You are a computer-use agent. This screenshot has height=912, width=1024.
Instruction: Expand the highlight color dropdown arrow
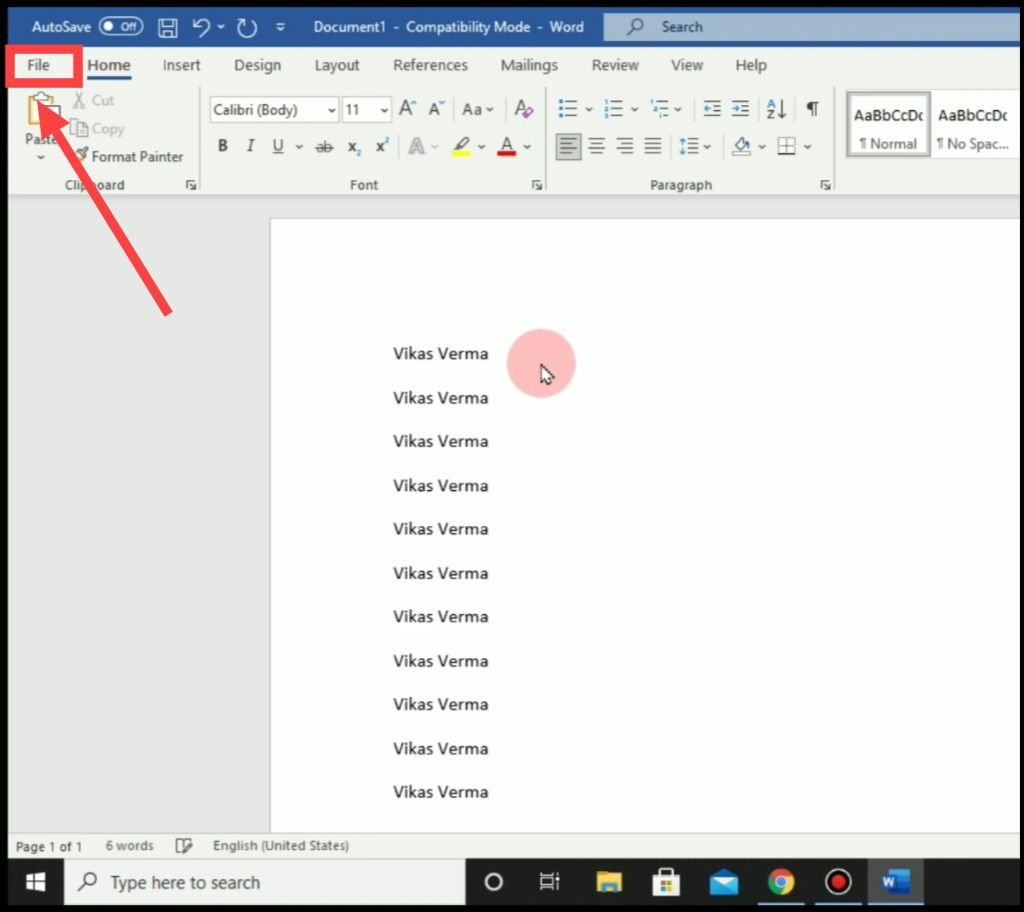tap(482, 147)
